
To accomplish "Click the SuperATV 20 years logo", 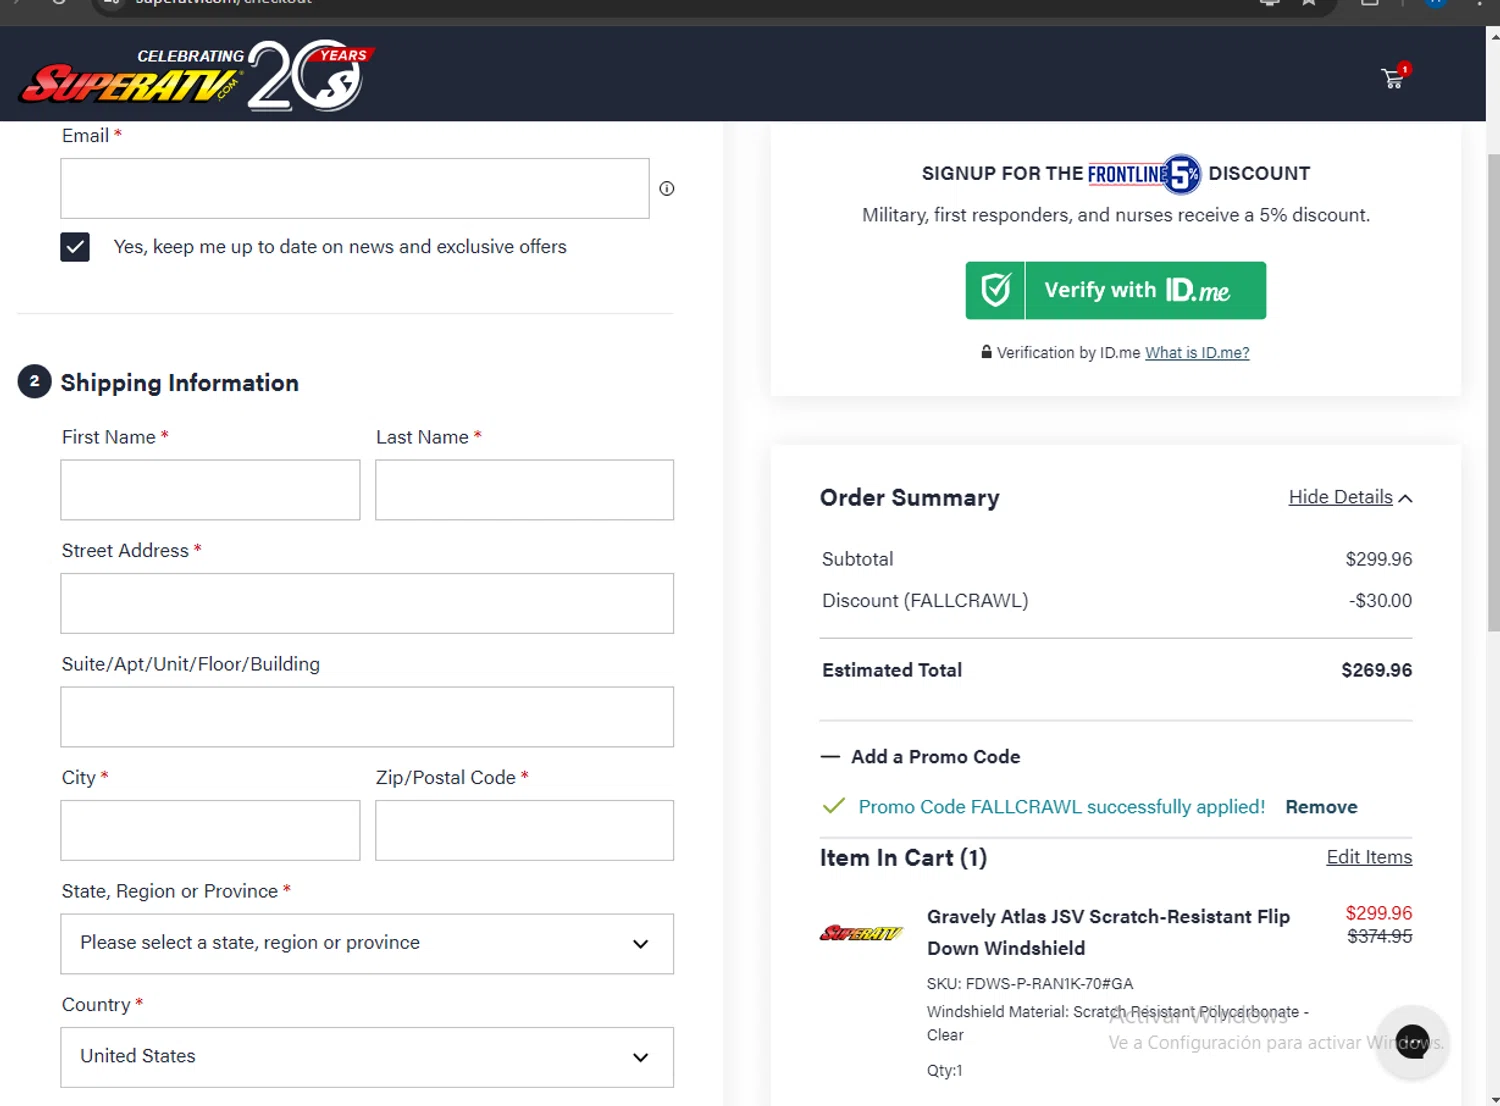I will coord(197,75).
